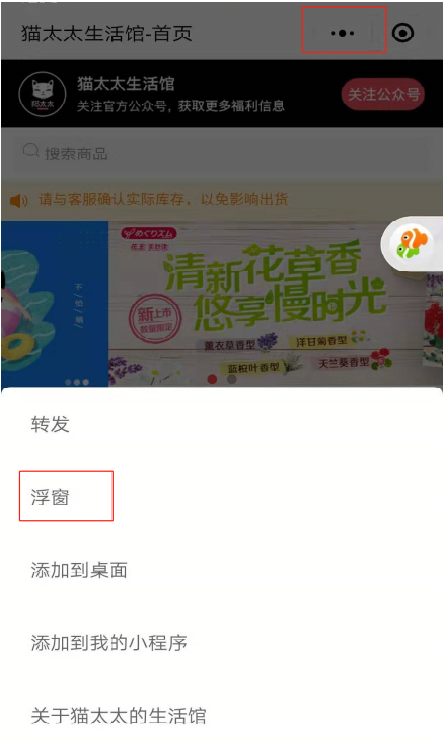
Task: Open the floating clownfish widget
Action: (x=412, y=244)
